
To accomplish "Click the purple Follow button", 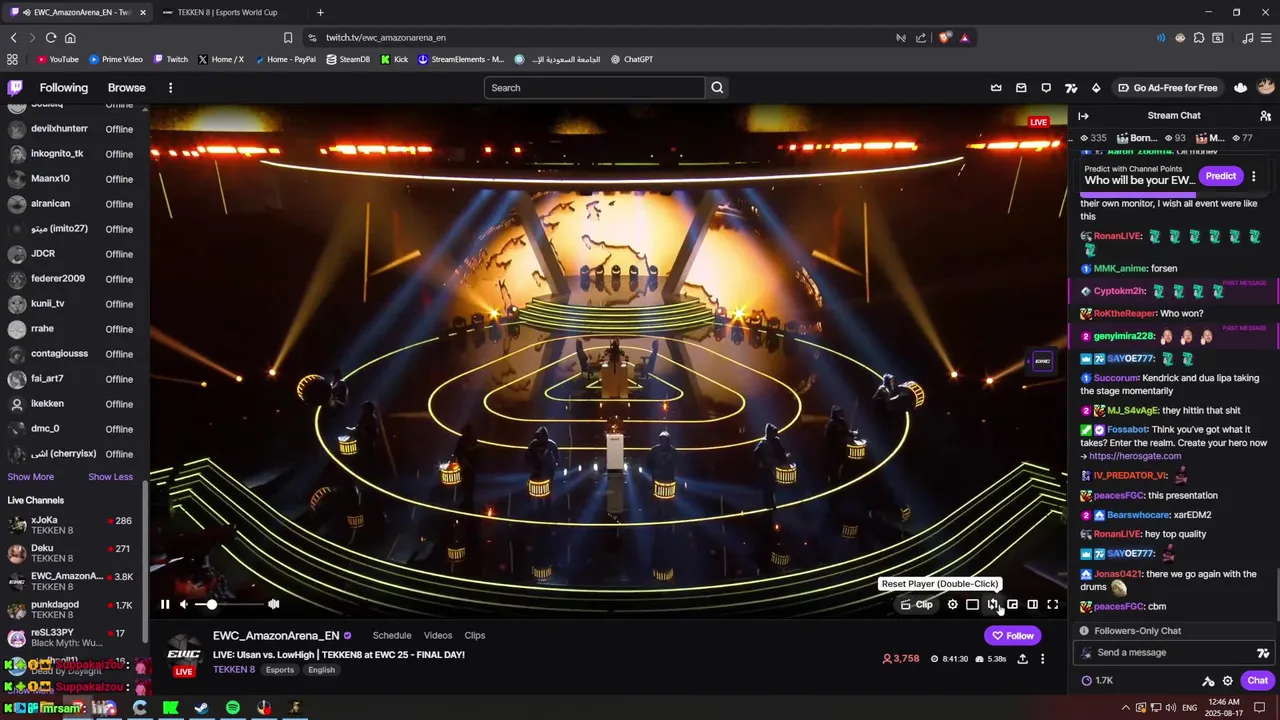I will click(1012, 635).
